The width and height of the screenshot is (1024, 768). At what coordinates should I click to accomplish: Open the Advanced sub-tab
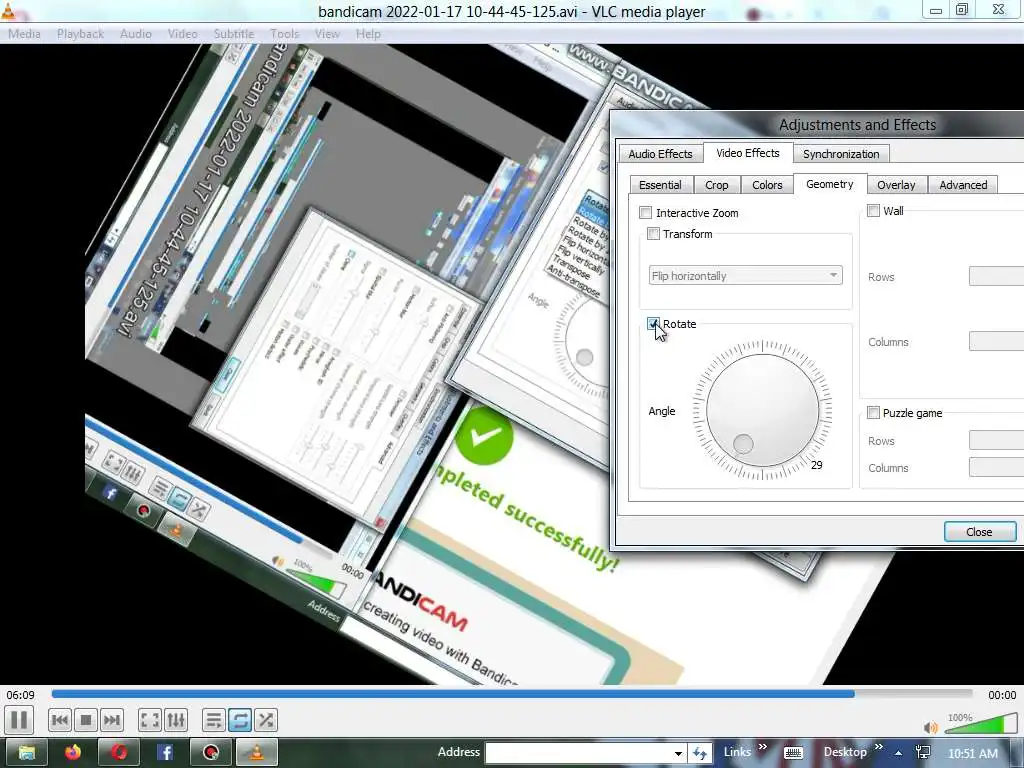pyautogui.click(x=963, y=185)
